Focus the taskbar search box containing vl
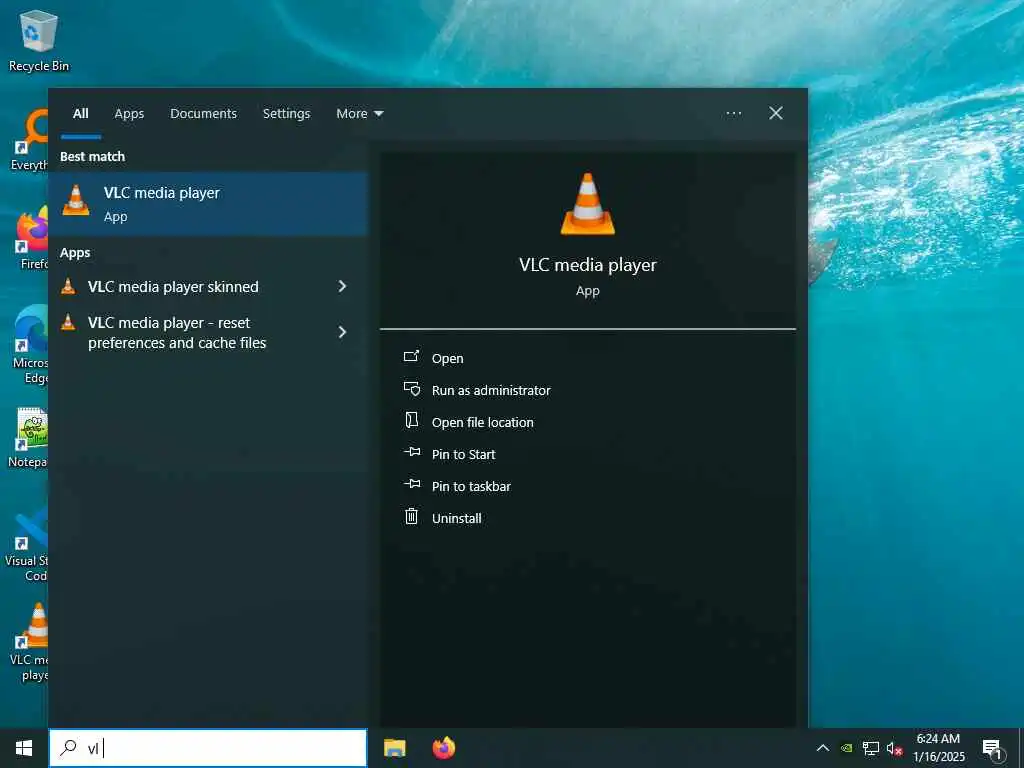1024x768 pixels. pos(208,748)
